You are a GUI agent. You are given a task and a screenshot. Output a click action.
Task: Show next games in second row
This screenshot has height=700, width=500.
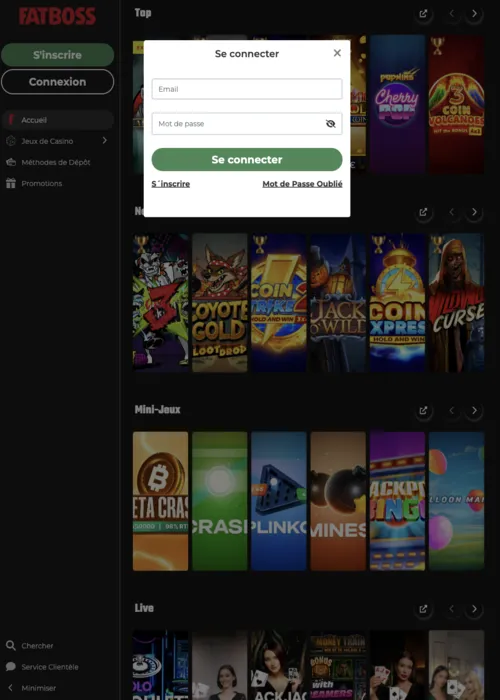pos(474,212)
